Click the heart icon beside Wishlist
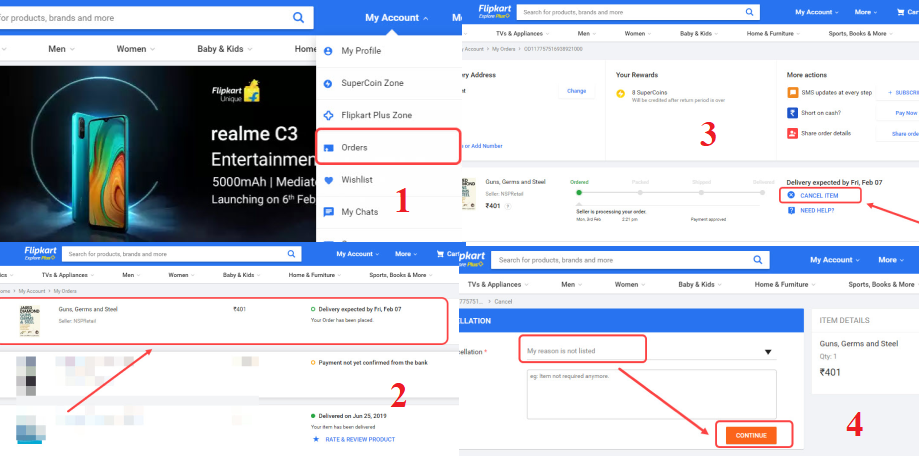The width and height of the screenshot is (919, 456). (329, 180)
